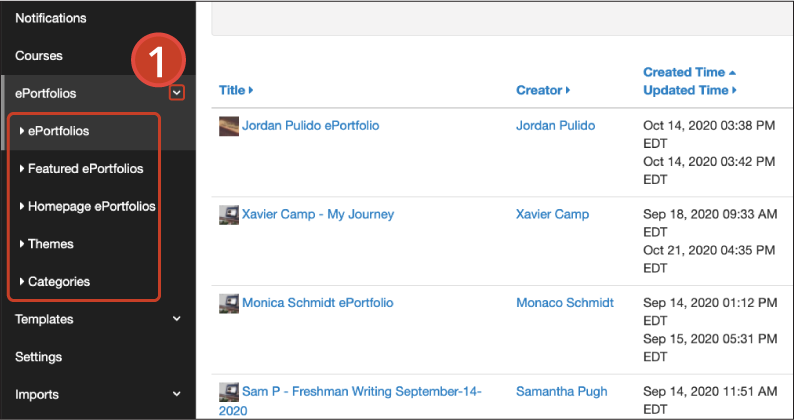Select Featured ePortfolios submenu item
The height and width of the screenshot is (420, 794).
[x=86, y=168]
